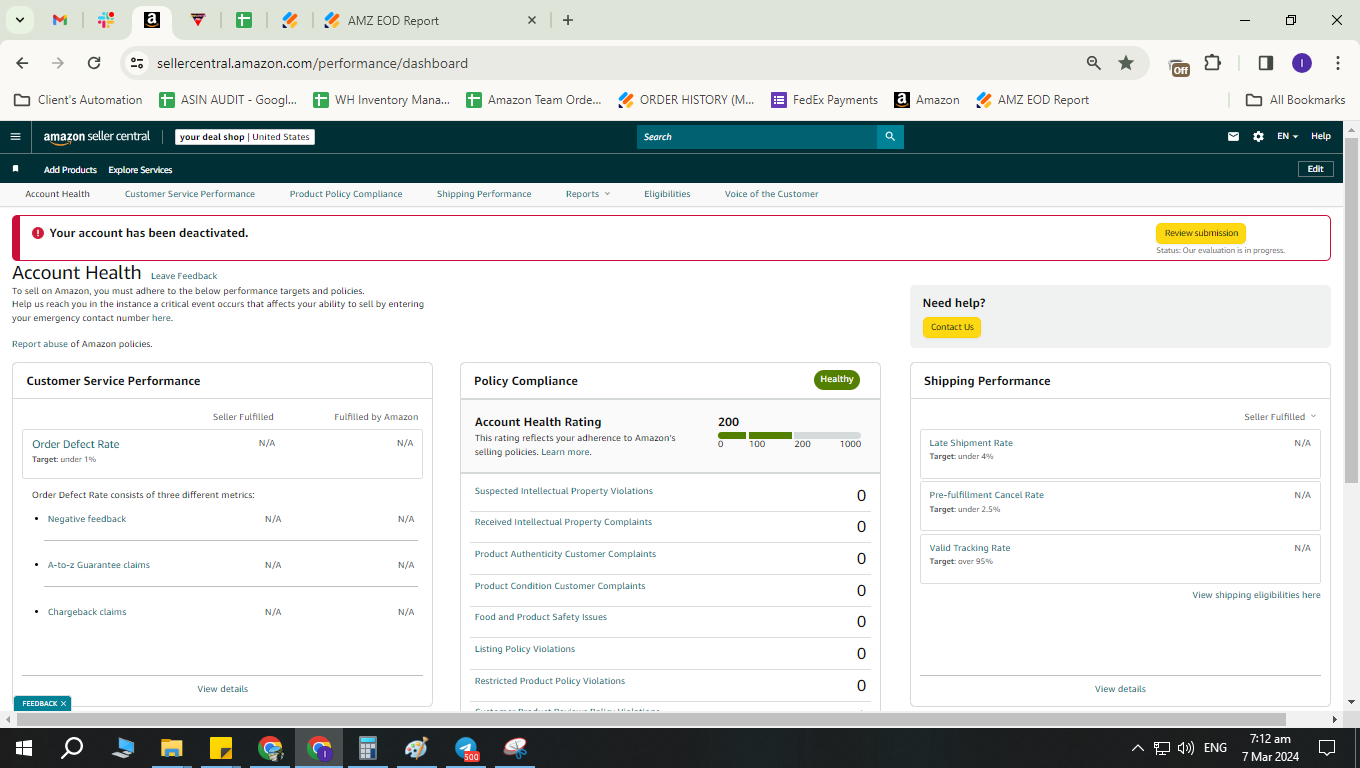Toggle the browser side panel icon
This screenshot has height=768, width=1360.
click(x=1265, y=63)
